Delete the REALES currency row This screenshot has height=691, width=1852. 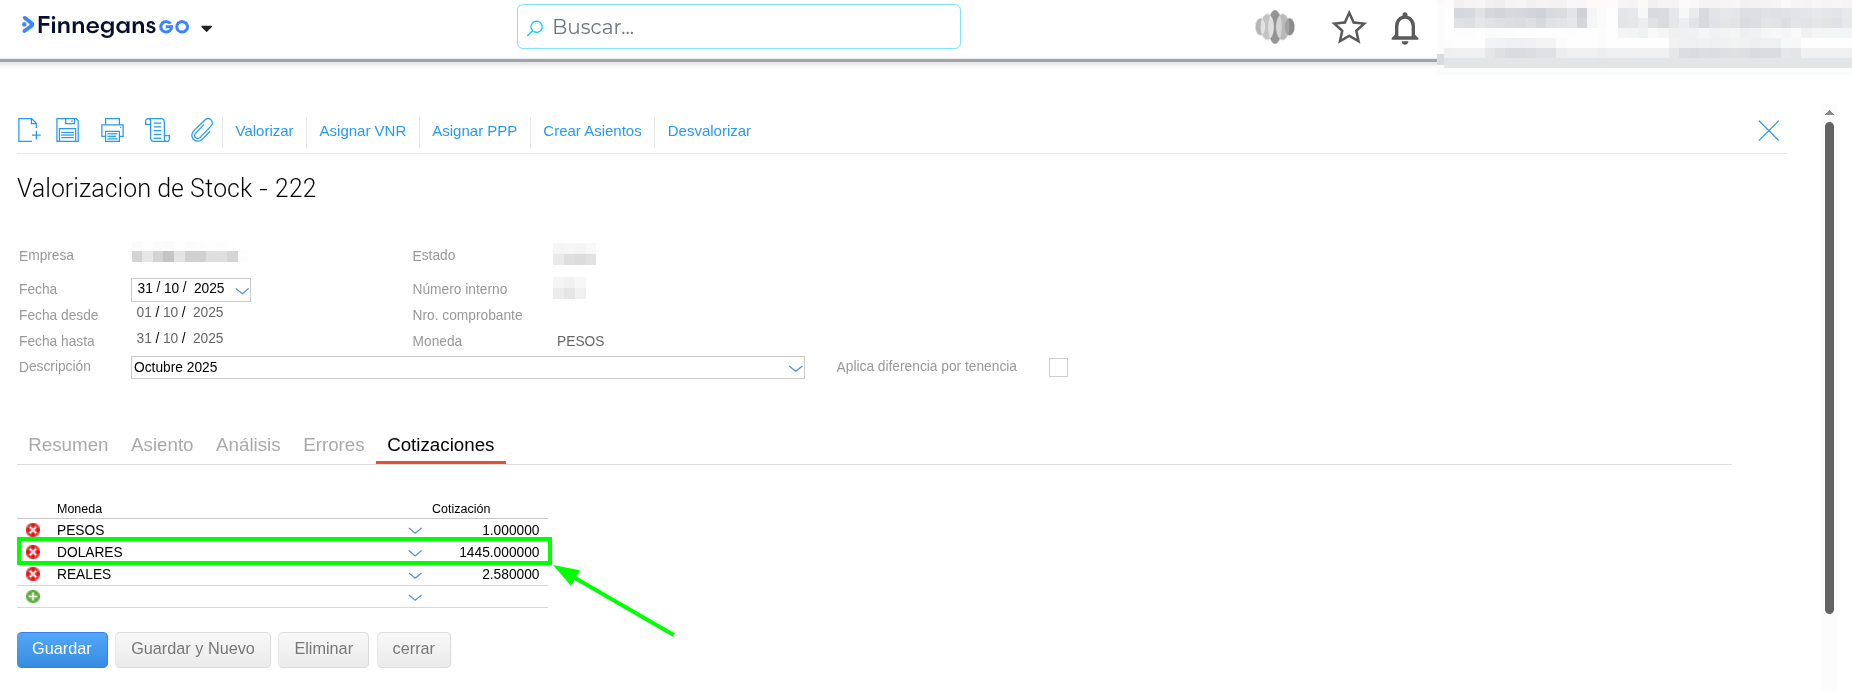click(33, 574)
